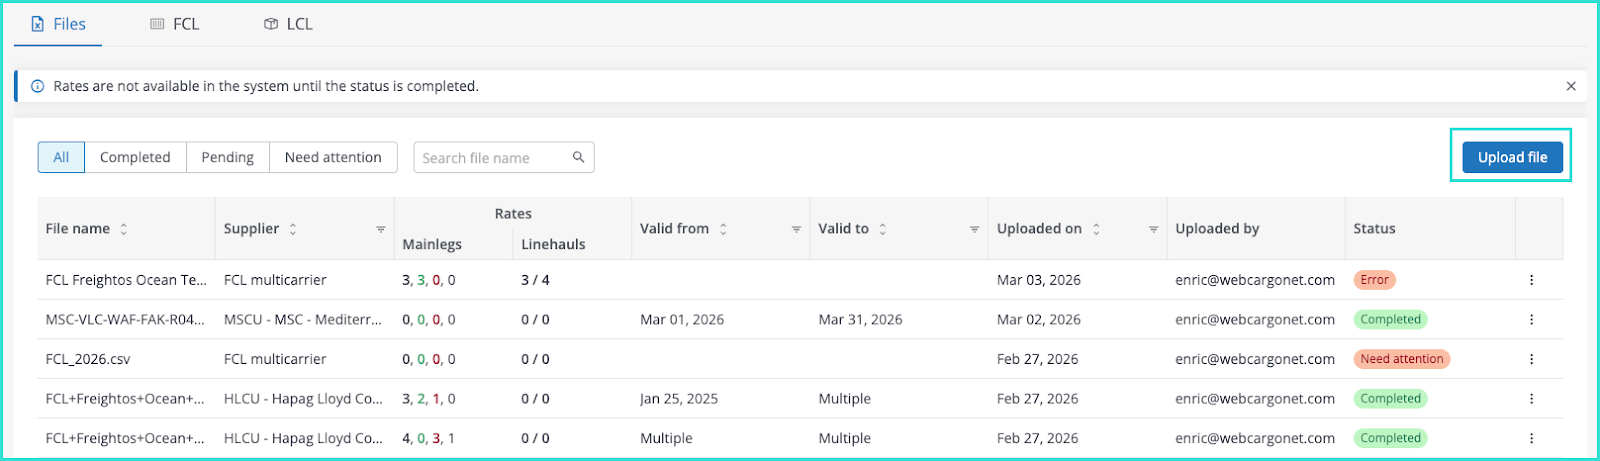The image size is (1600, 461).
Task: Filter files by Need attention
Action: pyautogui.click(x=333, y=157)
